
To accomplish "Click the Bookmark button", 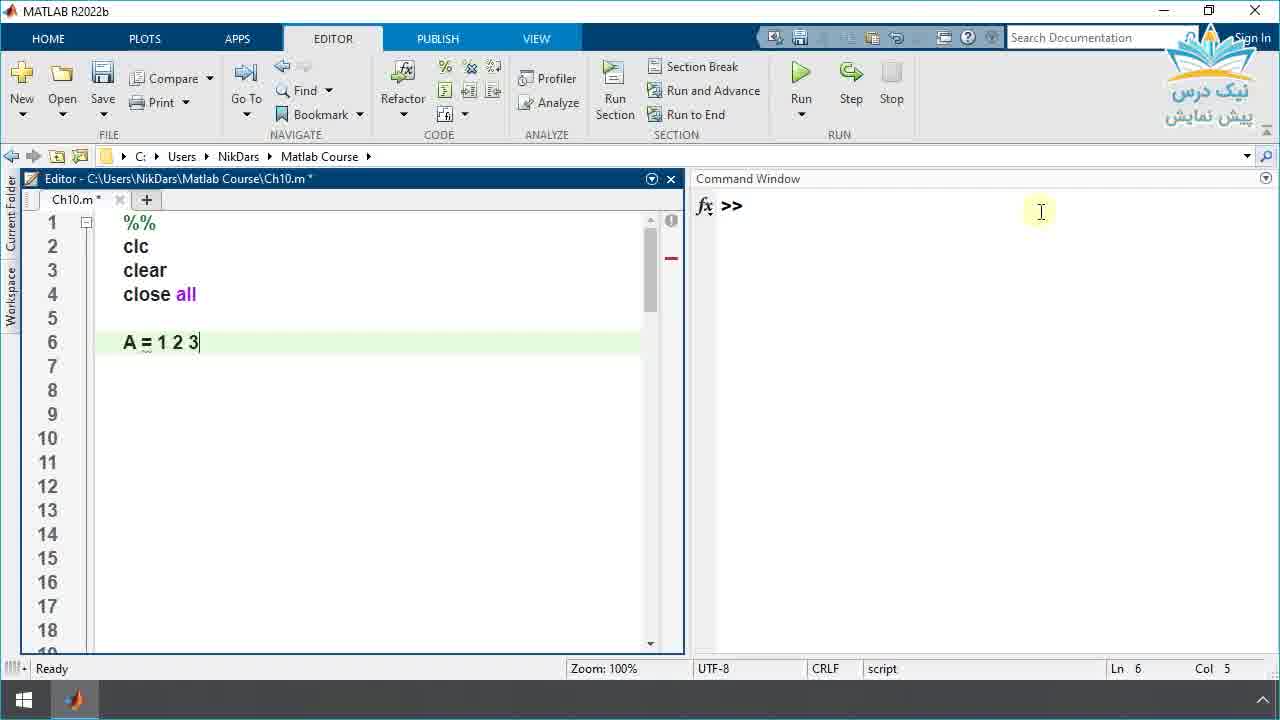I will [x=312, y=114].
